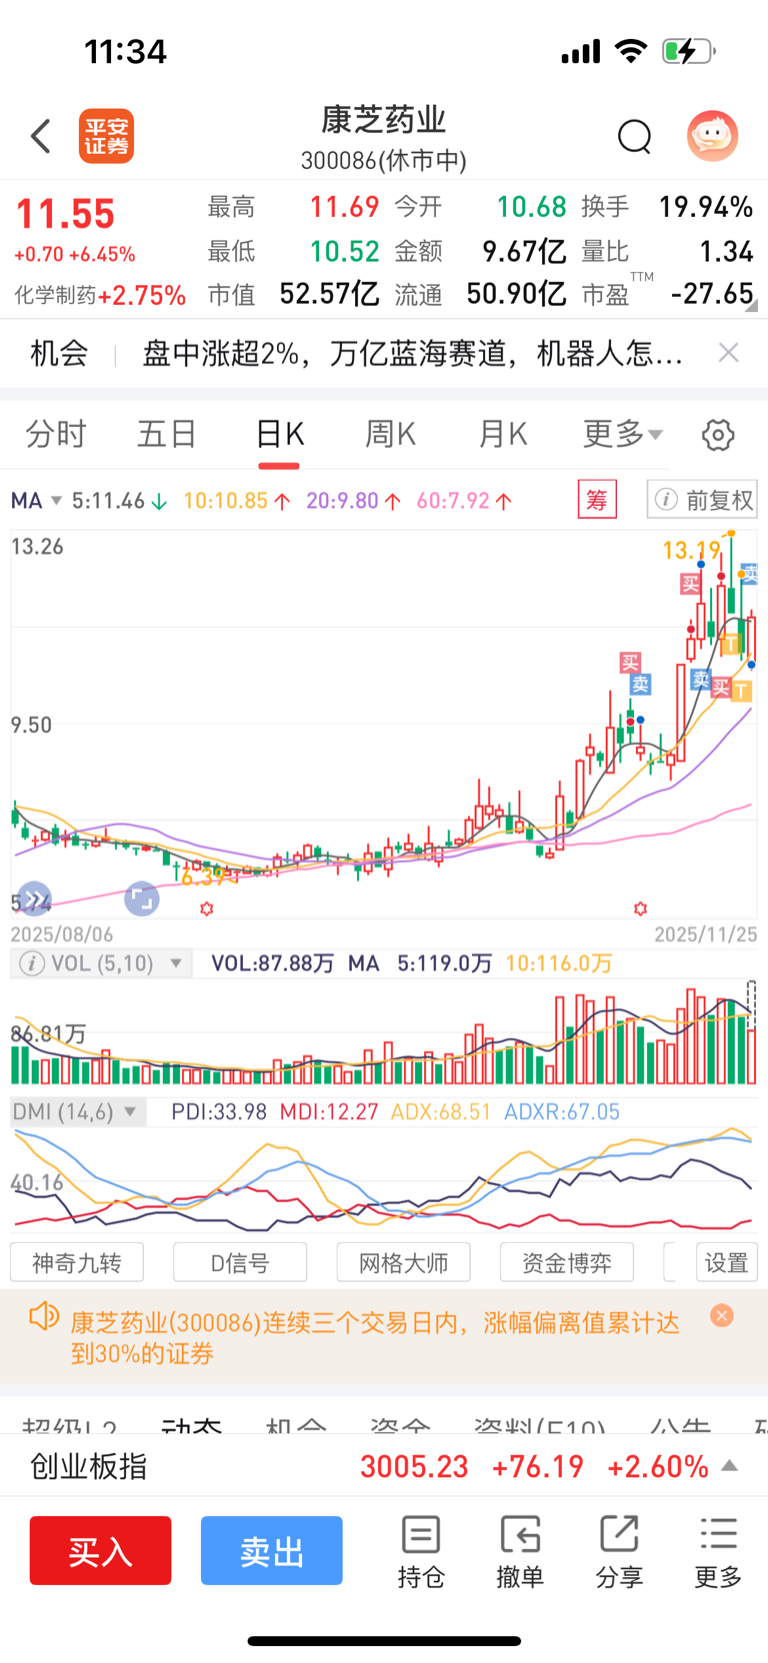Expand the 创业板指 index bar arrow
The image size is (768, 1663).
click(730, 1466)
